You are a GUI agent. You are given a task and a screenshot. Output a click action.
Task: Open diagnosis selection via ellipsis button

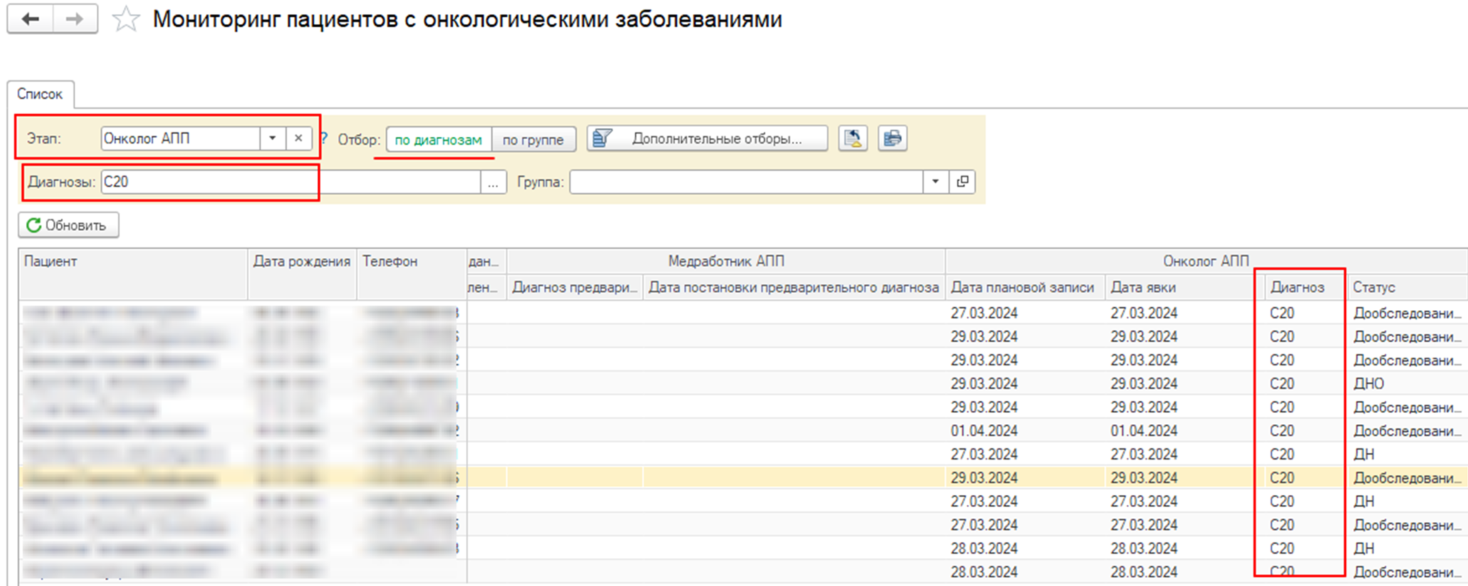coord(494,183)
